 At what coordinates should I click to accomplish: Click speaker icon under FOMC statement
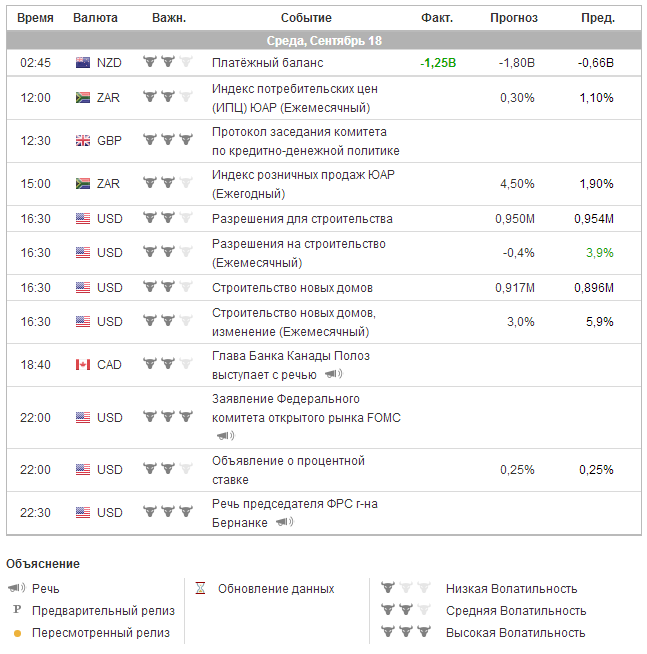point(224,436)
